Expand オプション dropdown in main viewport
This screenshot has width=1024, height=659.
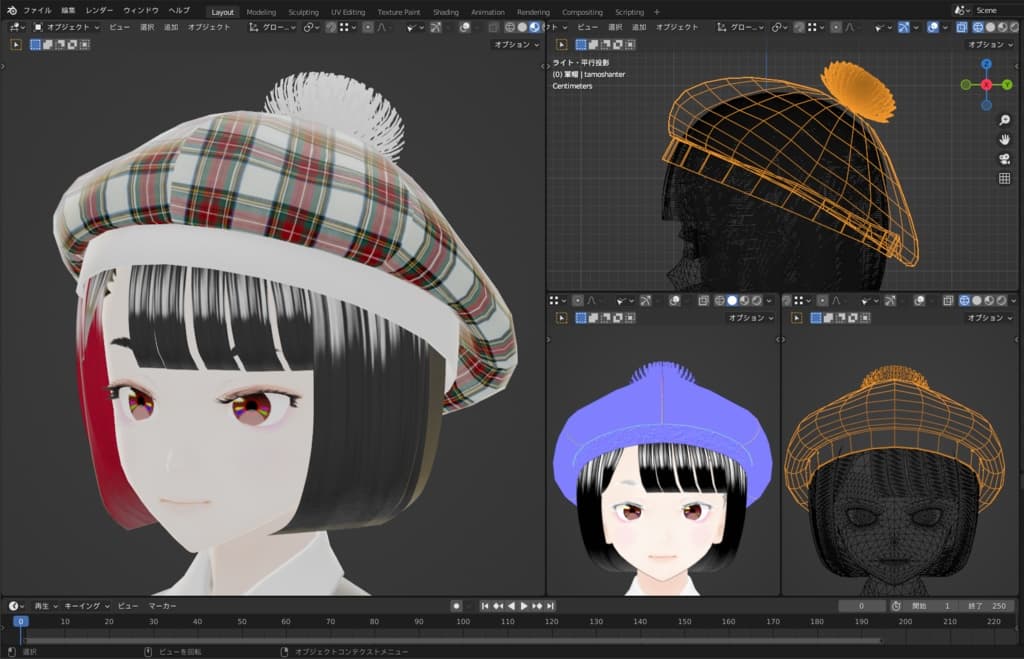pyautogui.click(x=516, y=45)
